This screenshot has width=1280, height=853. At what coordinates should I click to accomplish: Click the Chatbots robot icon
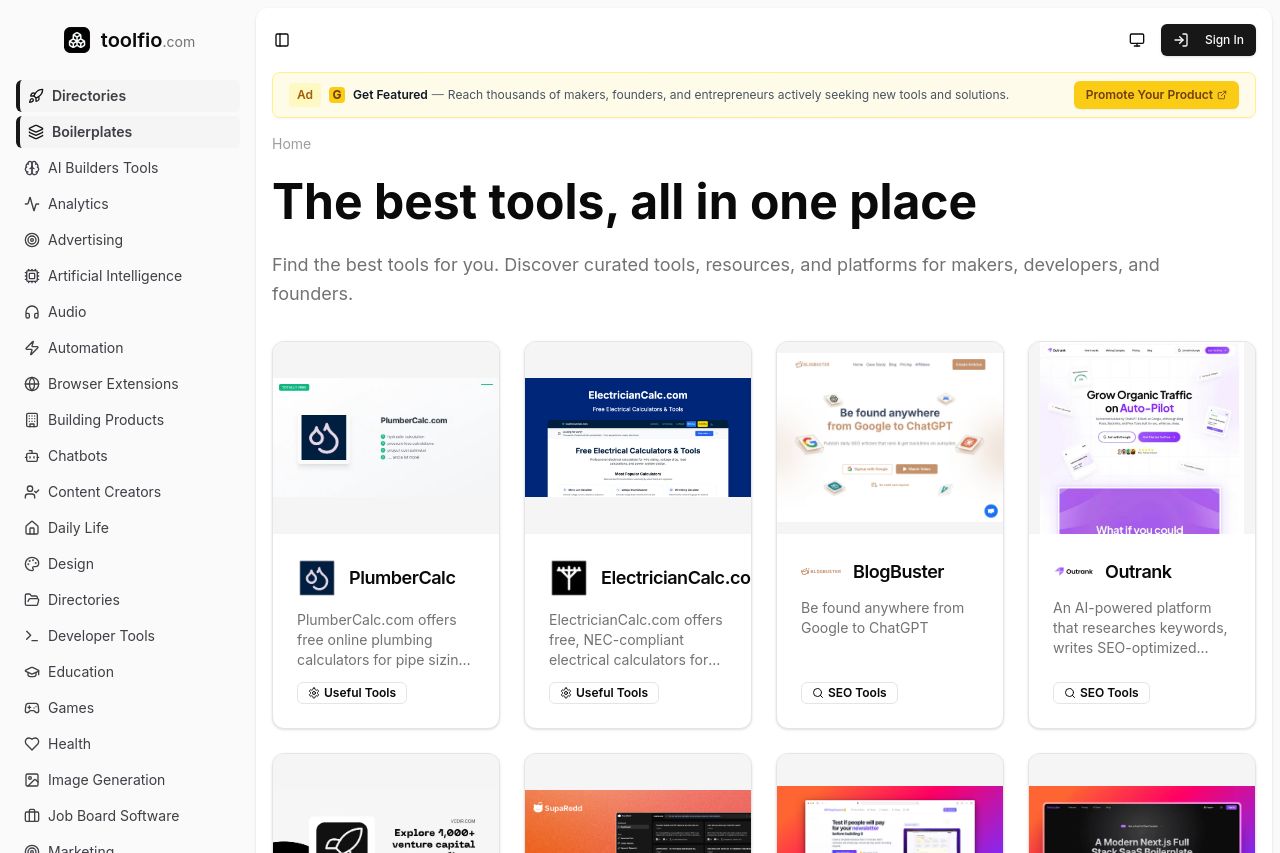click(x=32, y=456)
